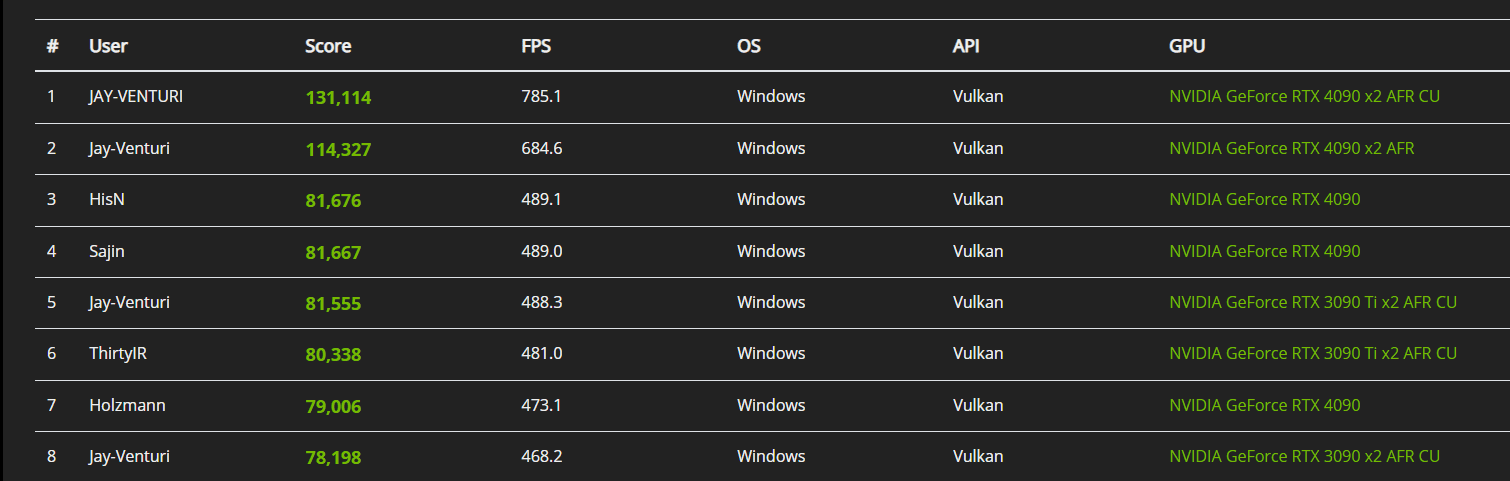
Task: Click HisN's GeForce RTX 4090 GPU link
Action: [1264, 199]
